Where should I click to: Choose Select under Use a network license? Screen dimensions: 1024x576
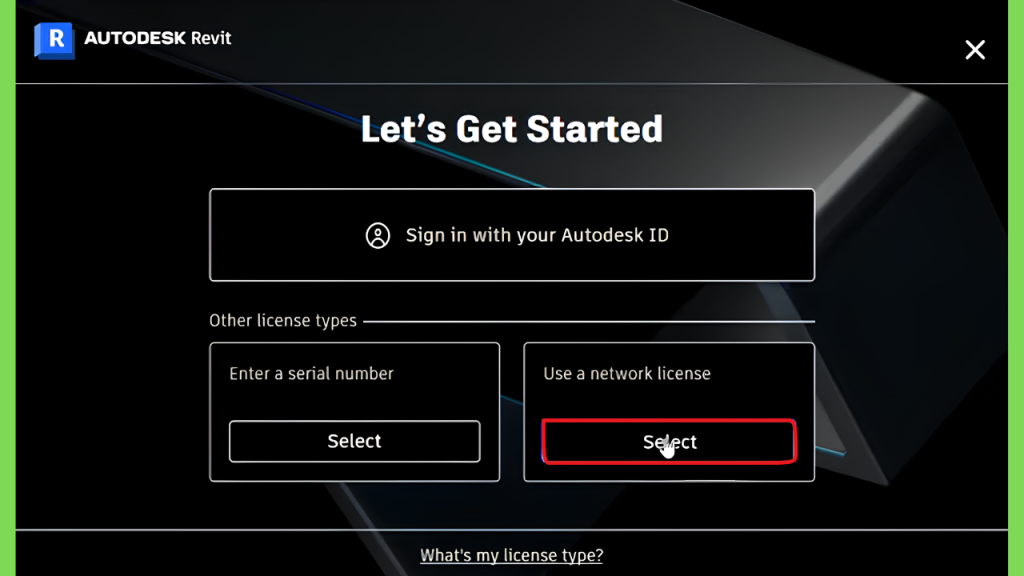(669, 442)
